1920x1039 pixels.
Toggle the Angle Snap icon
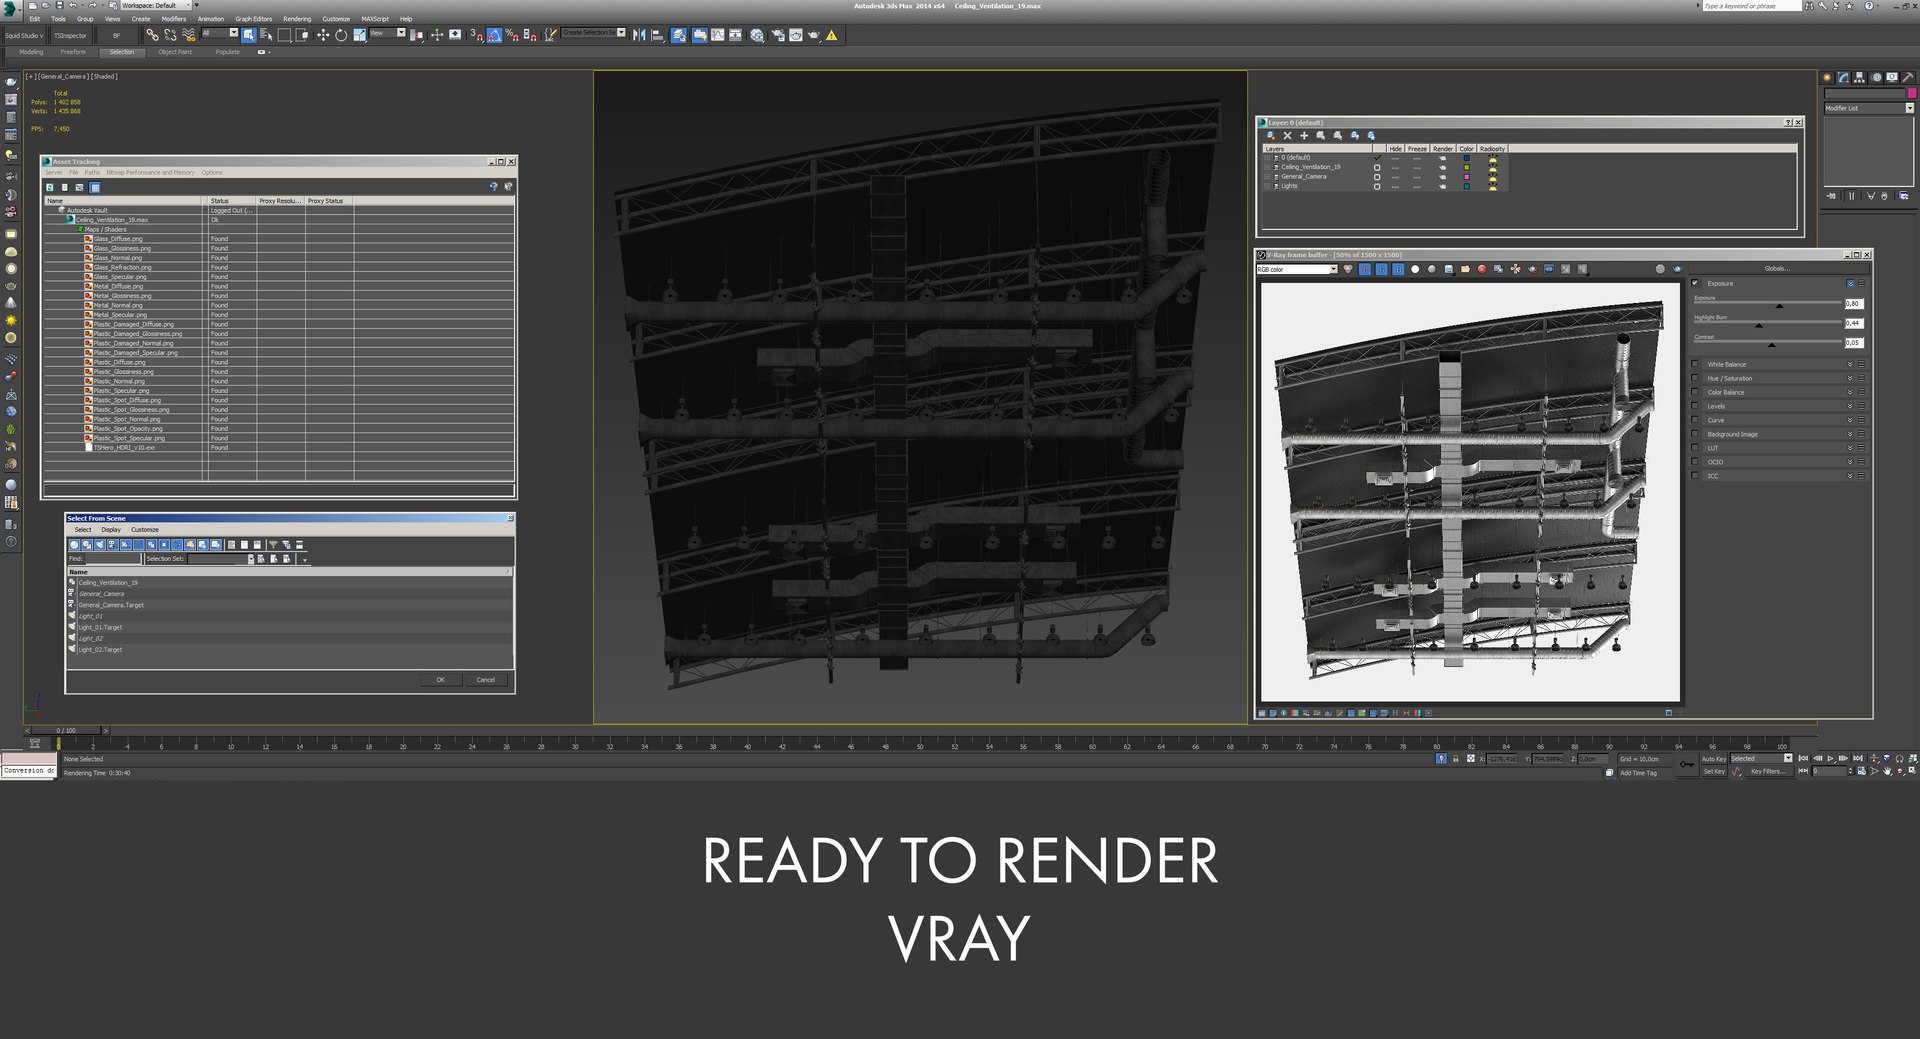coord(494,35)
